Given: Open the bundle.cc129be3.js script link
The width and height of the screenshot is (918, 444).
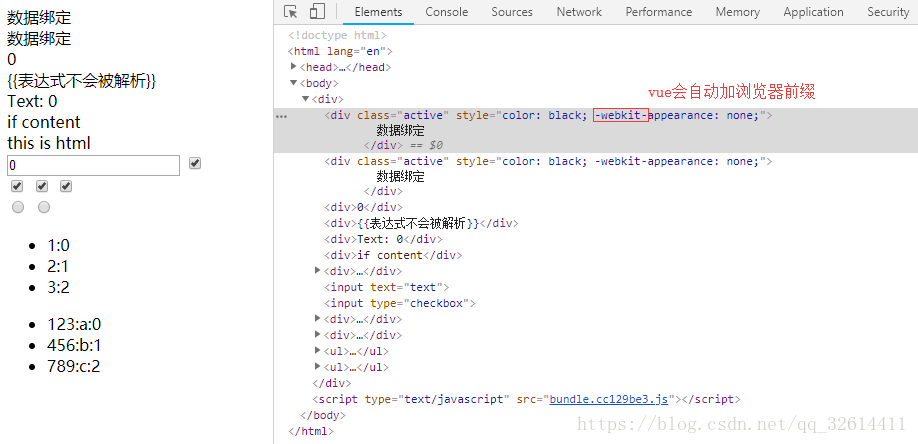Looking at the screenshot, I should coord(608,399).
